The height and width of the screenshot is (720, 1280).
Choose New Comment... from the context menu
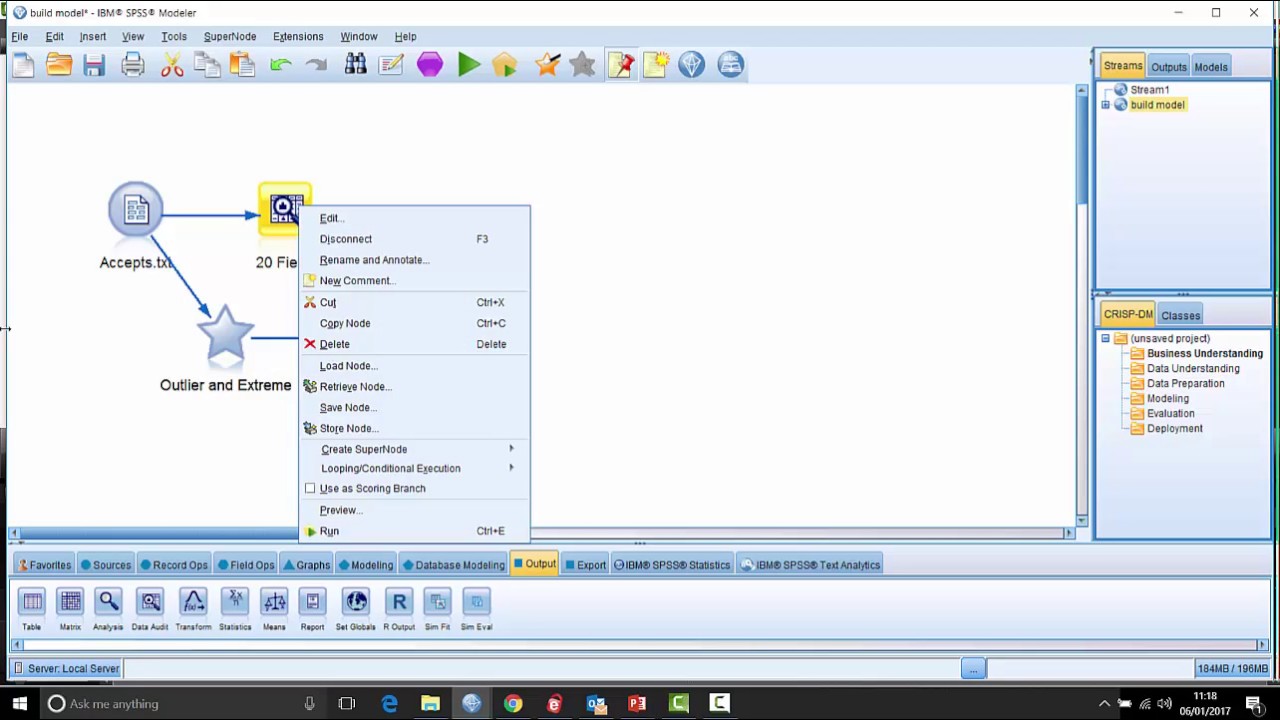click(415, 281)
